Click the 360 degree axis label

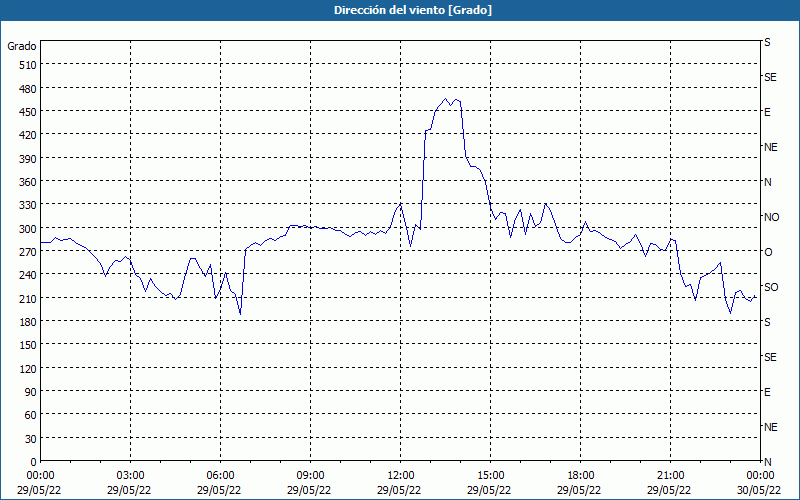click(28, 182)
